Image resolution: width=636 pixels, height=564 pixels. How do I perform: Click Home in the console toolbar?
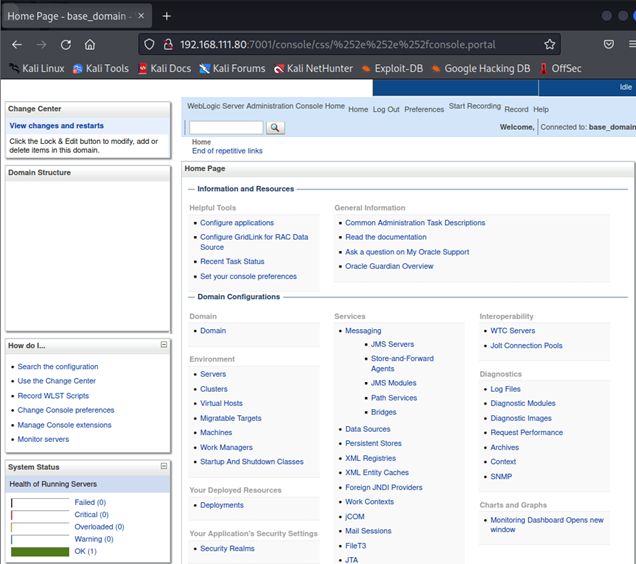point(358,110)
